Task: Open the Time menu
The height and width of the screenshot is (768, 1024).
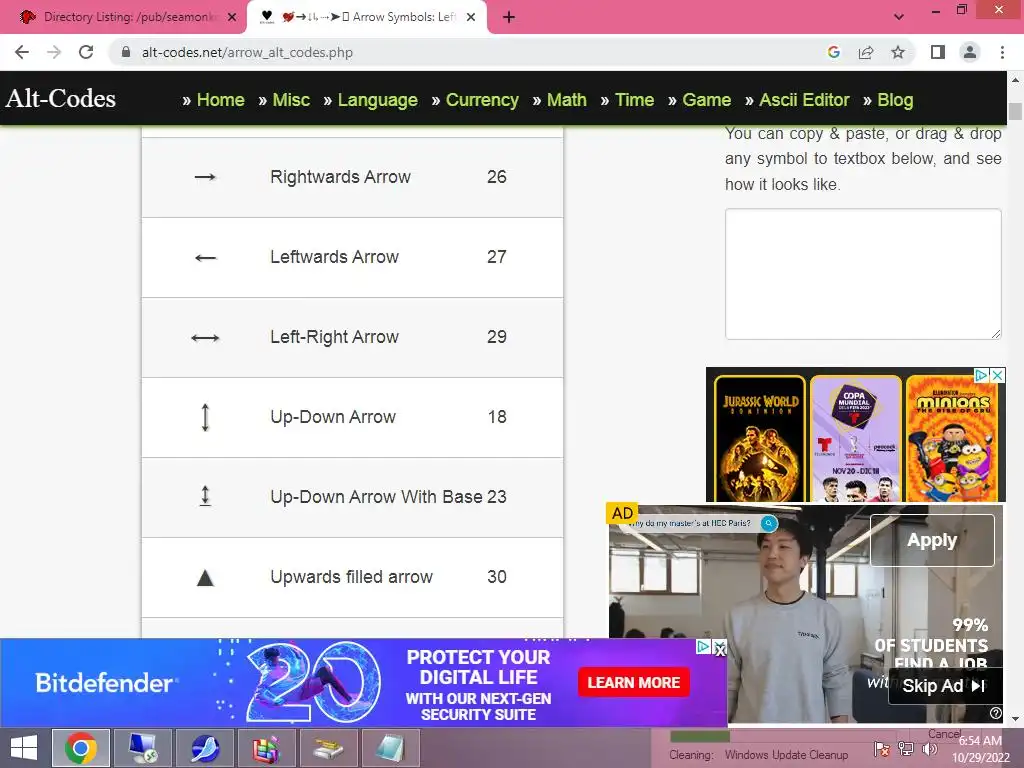Action: pyautogui.click(x=634, y=100)
